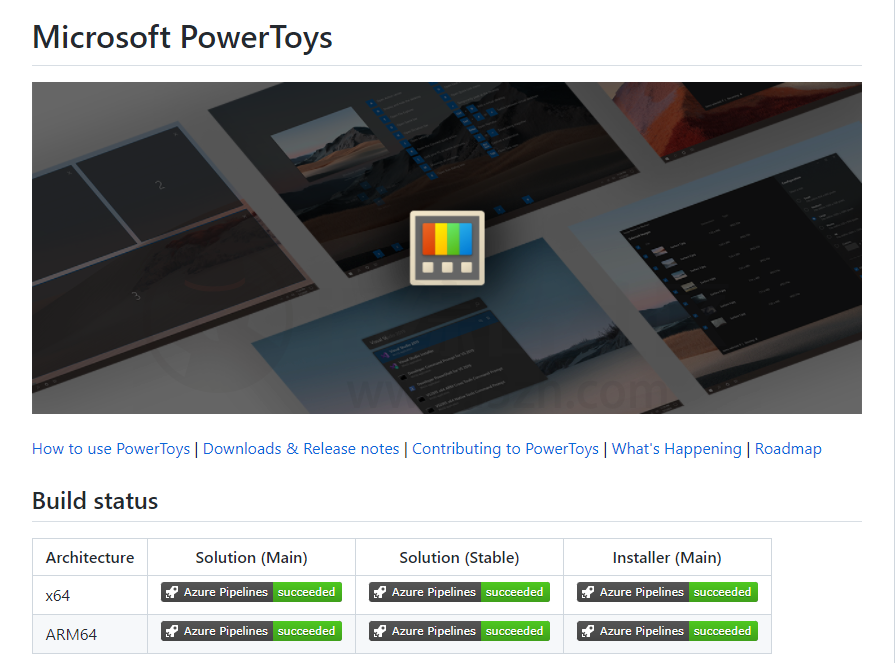Viewport: 895px width, 663px height.
Task: Click the ARM64 row label
Action: pos(71,634)
